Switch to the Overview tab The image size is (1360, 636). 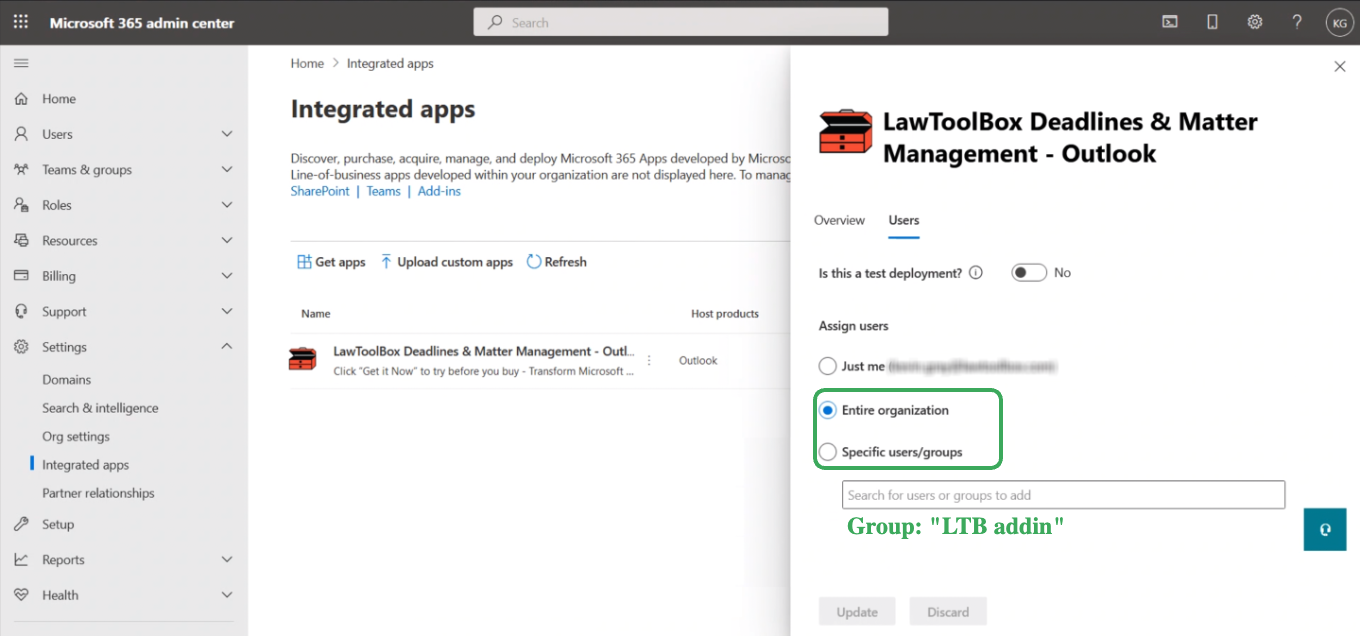(x=839, y=220)
